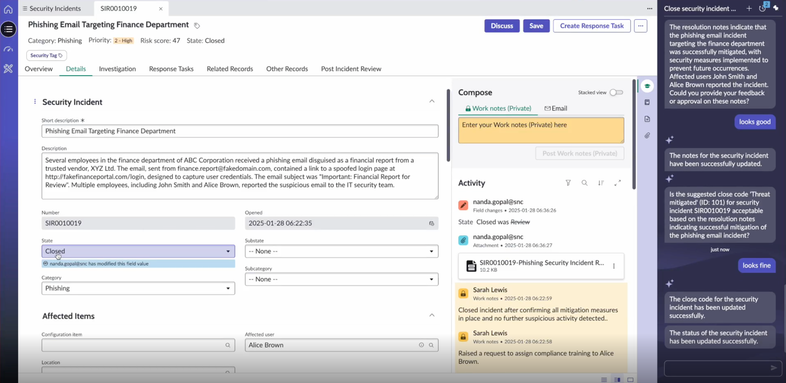Click the Security Tag chip
This screenshot has width=786, height=383.
(x=47, y=56)
